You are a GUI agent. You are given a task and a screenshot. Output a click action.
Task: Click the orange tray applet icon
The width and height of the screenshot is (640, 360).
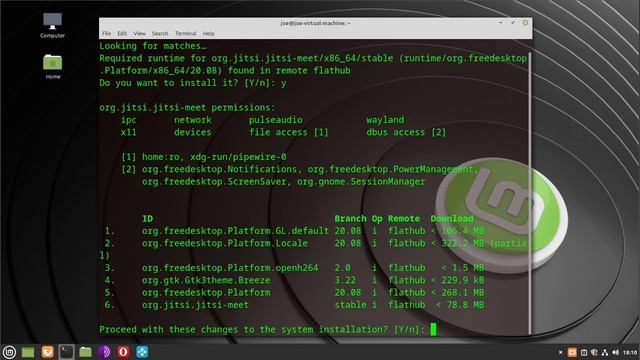click(x=572, y=352)
